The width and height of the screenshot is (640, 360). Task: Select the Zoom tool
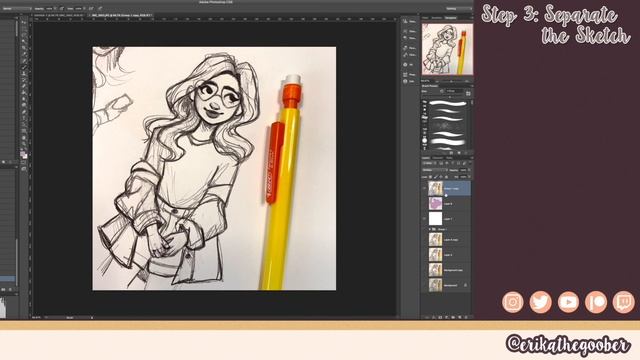24,144
